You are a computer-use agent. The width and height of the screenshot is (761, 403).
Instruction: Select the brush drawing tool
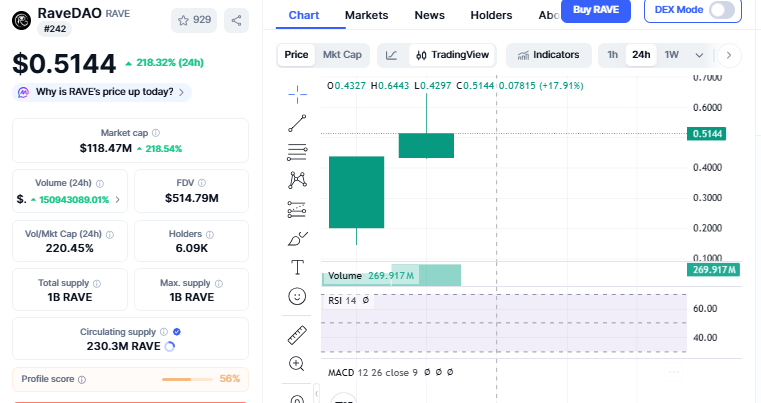(x=297, y=238)
